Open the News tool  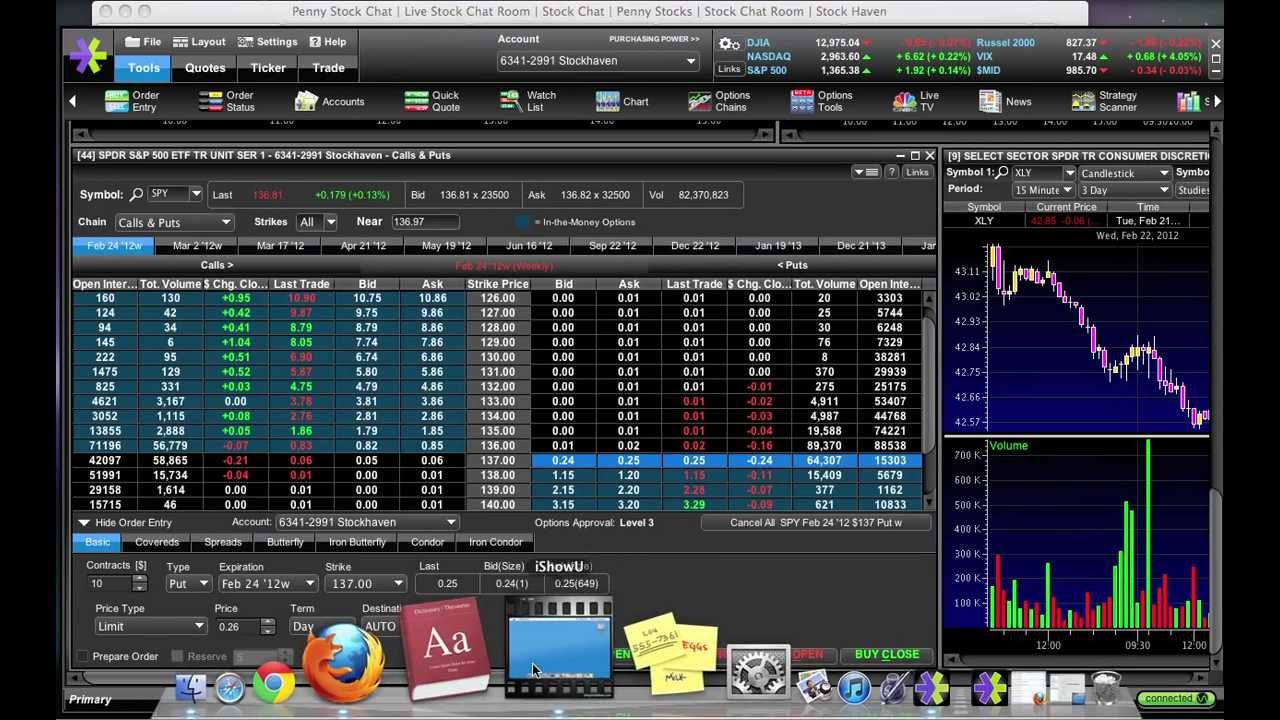click(1005, 101)
